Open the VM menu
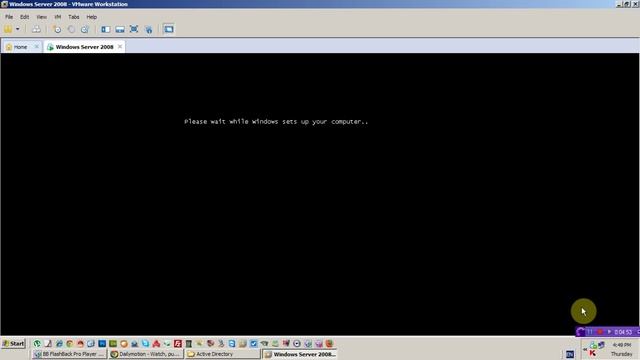 58,17
